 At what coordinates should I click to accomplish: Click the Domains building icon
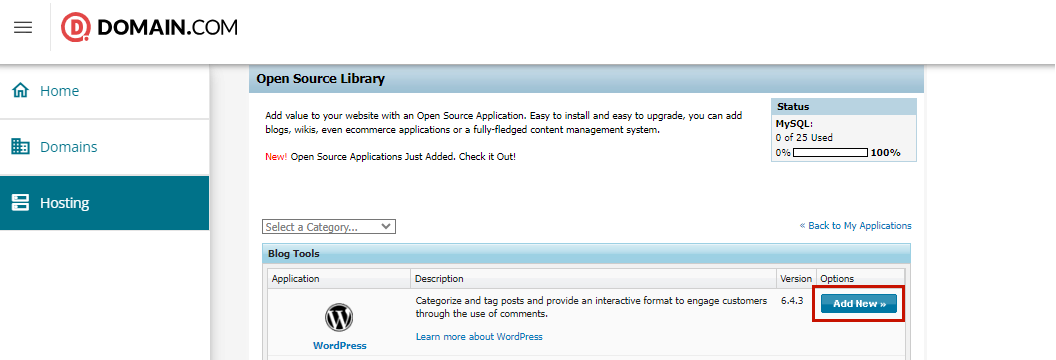(x=21, y=147)
